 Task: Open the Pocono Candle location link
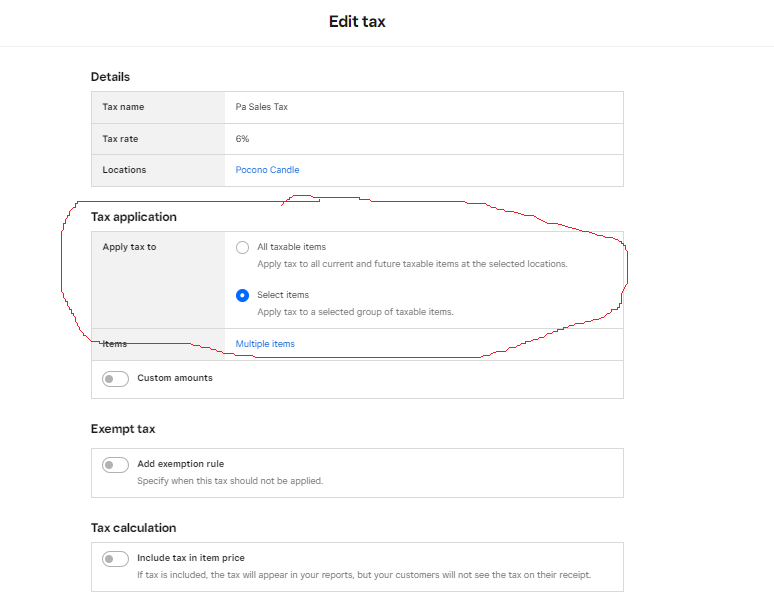(267, 170)
